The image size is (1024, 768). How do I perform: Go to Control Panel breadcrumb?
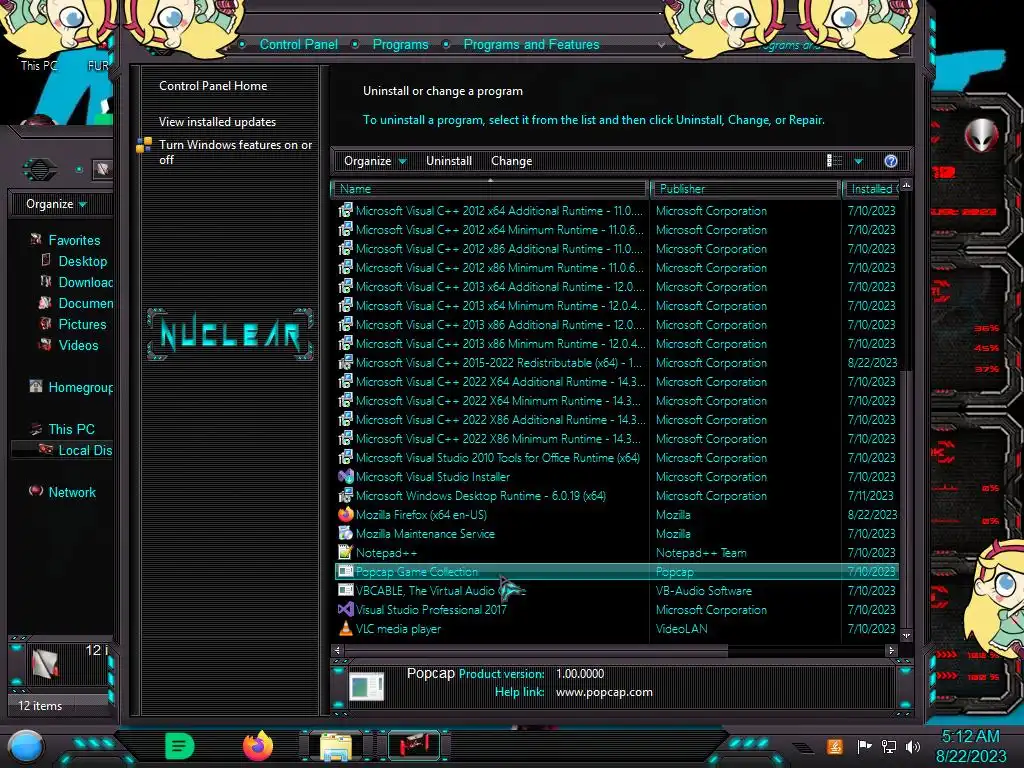298,44
